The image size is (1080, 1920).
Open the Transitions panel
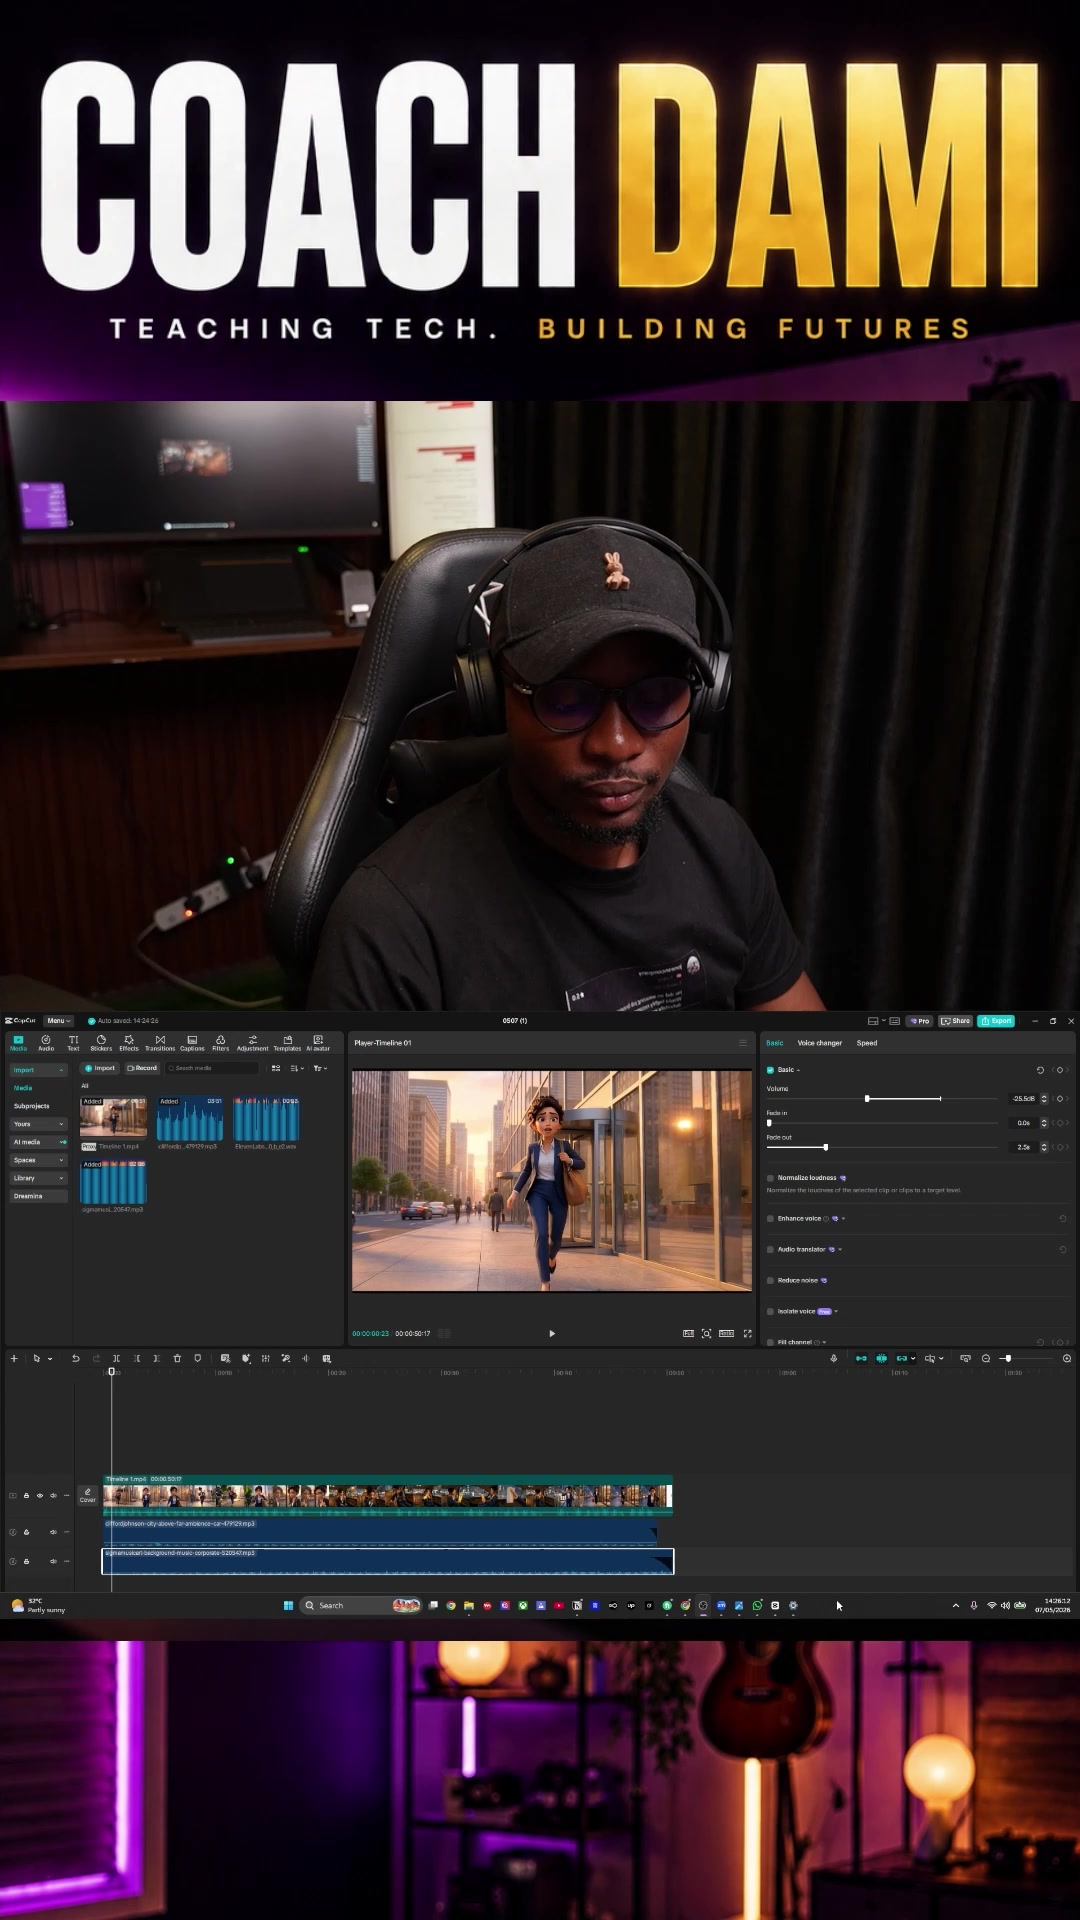[160, 1043]
